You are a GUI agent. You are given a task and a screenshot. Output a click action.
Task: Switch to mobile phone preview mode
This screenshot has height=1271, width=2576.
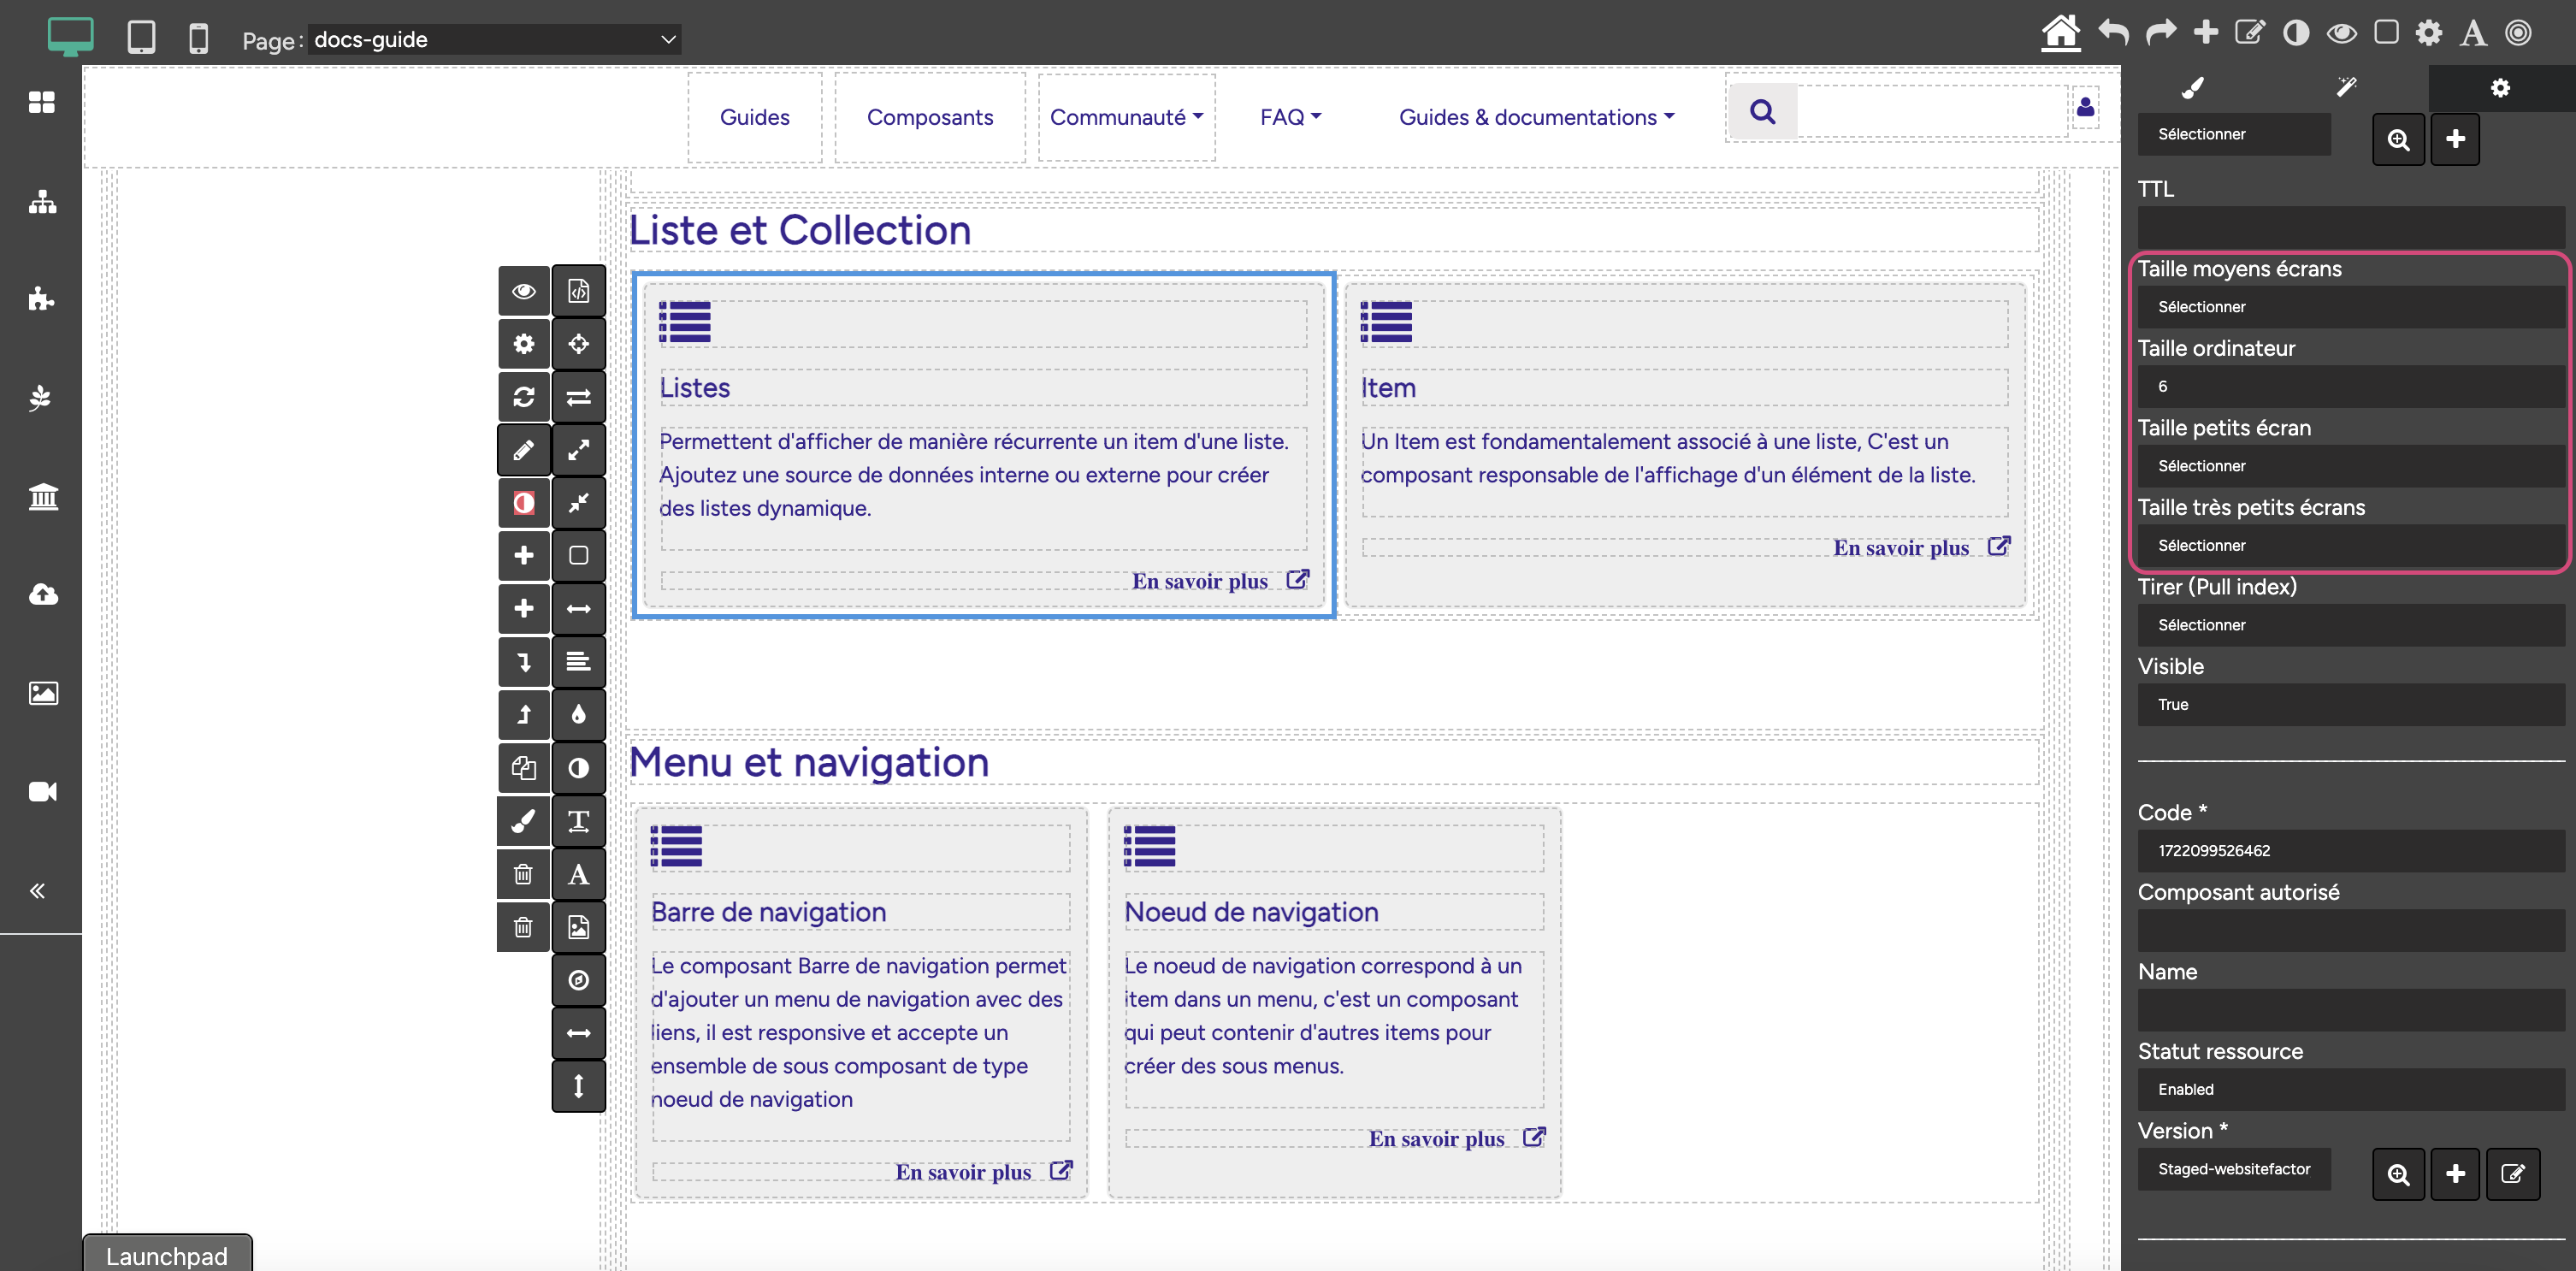198,38
